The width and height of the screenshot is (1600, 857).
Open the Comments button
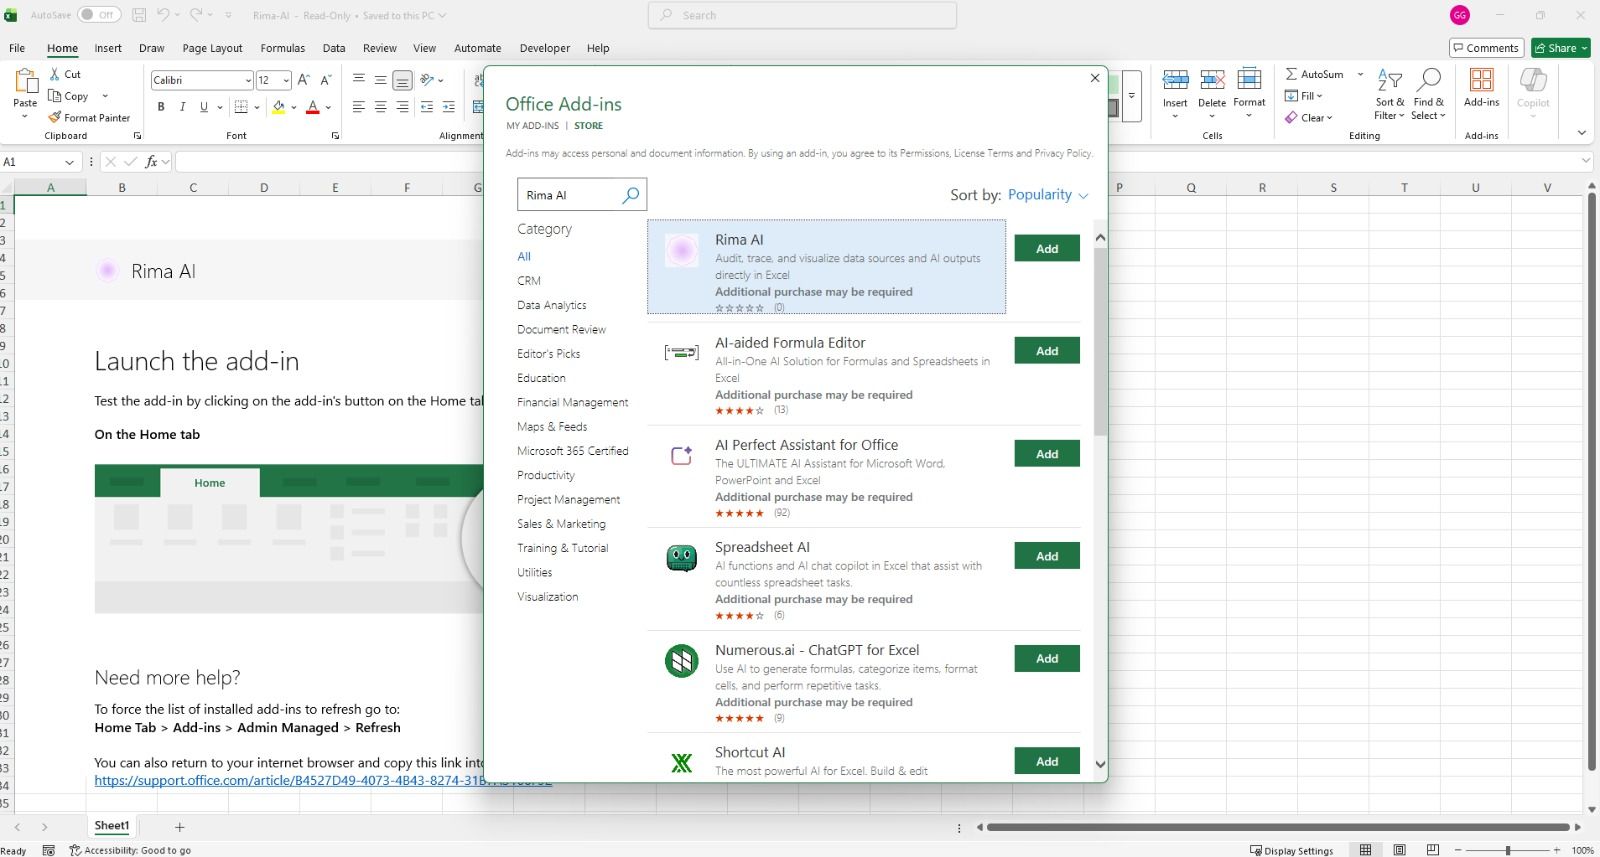click(1486, 48)
